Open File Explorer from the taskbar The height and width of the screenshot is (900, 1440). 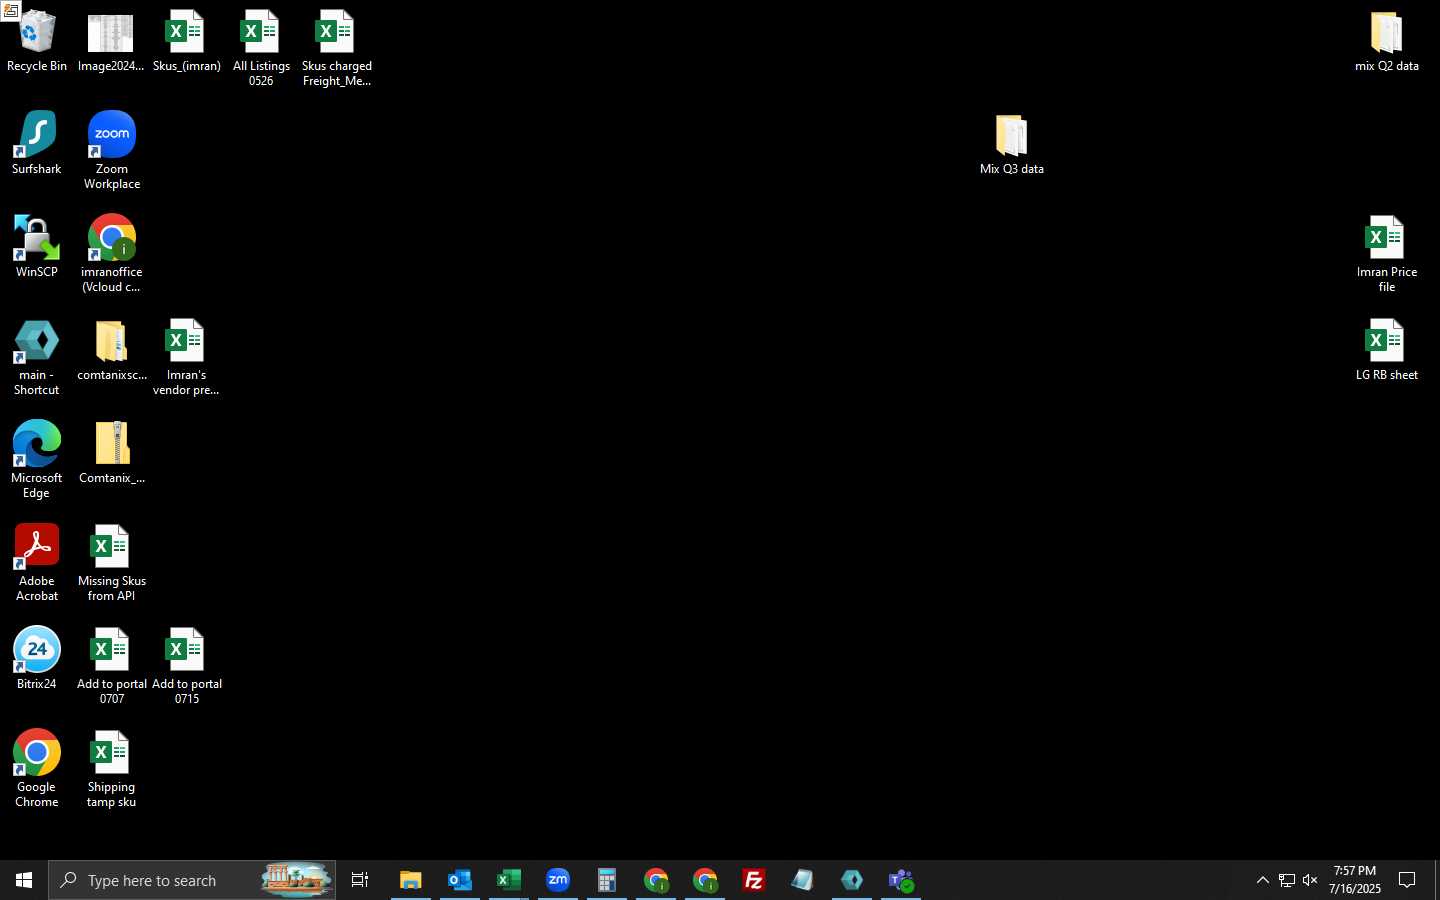point(411,880)
